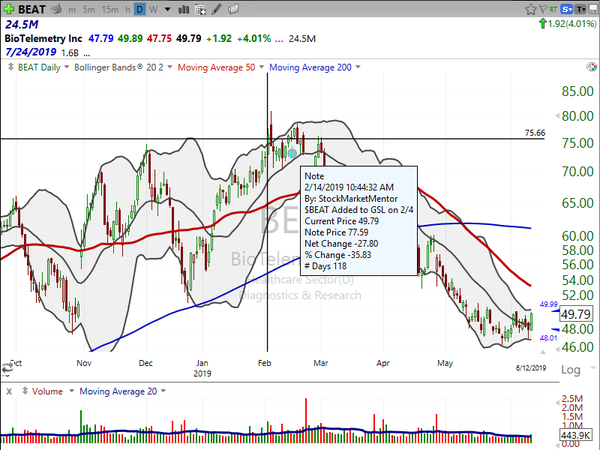Screen dimensions: 600x450
Task: Click the flag icon in the top bar
Action: tap(543, 9)
